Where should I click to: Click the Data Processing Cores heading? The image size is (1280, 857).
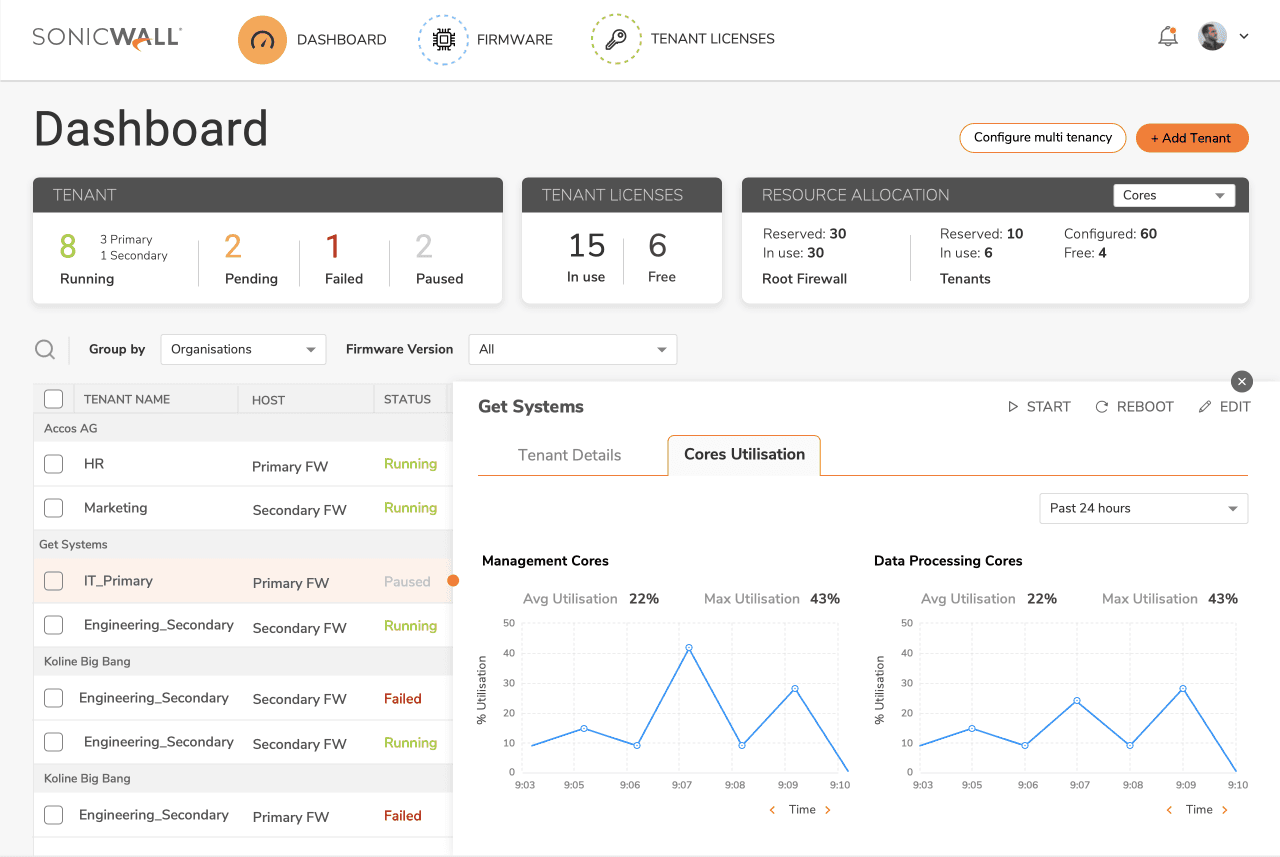click(x=948, y=561)
